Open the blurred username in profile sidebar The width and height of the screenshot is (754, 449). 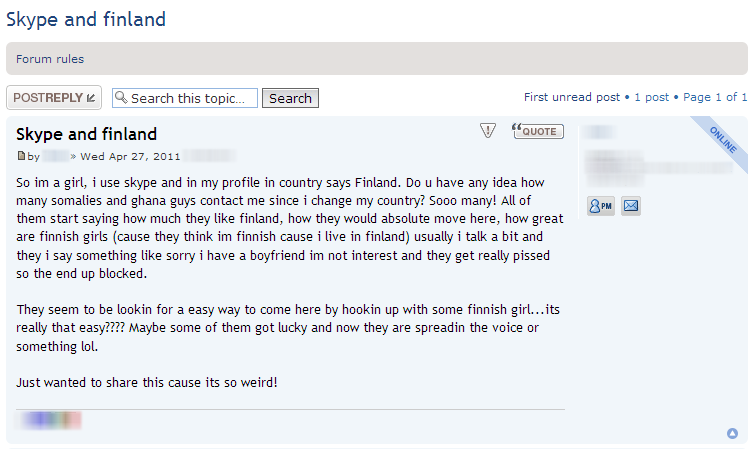[x=598, y=132]
